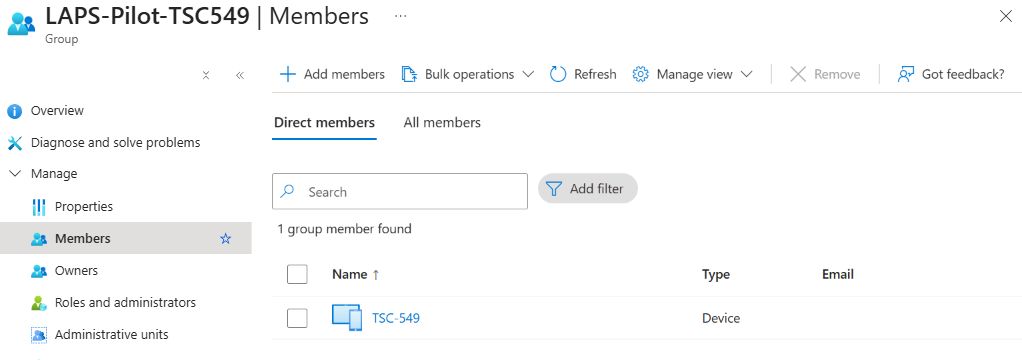This screenshot has height=360, width=1022.
Task: Open Manage view dropdown
Action: [x=693, y=74]
